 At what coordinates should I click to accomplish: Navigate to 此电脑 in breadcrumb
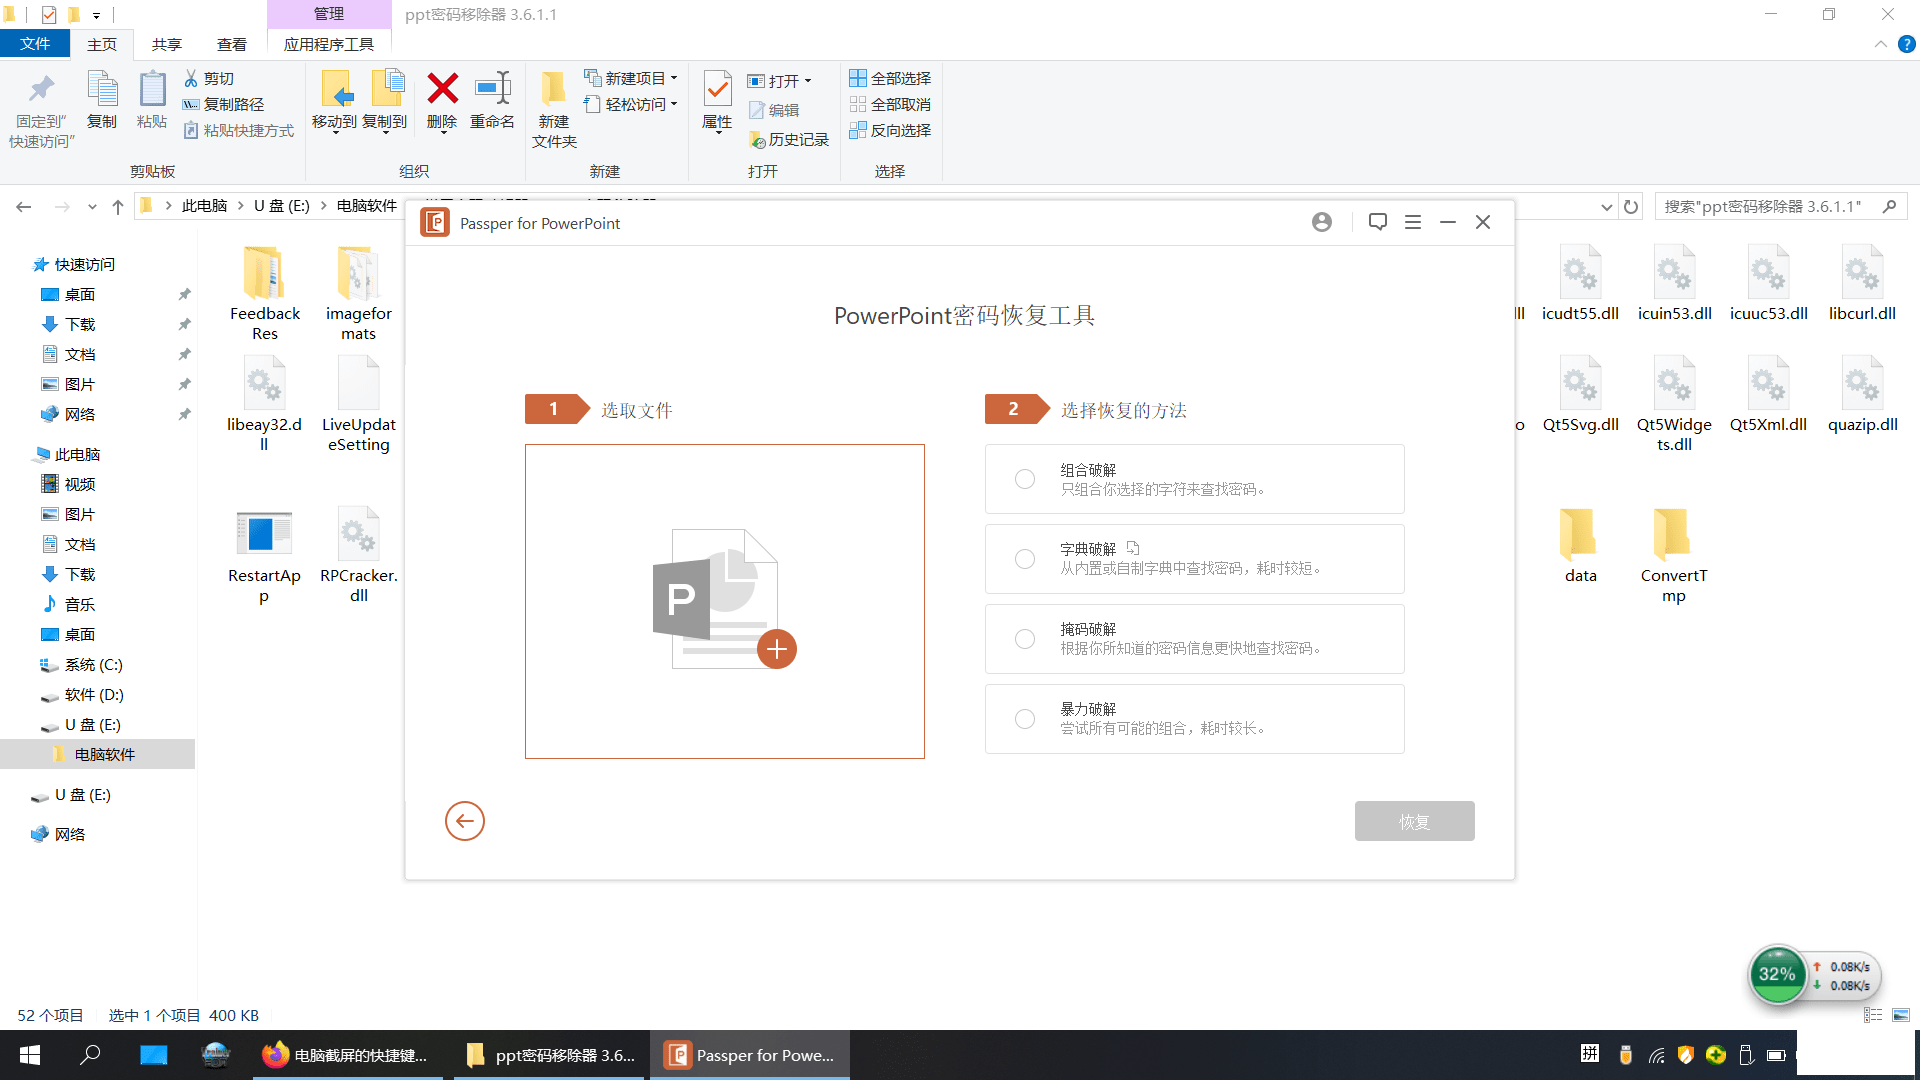204,206
